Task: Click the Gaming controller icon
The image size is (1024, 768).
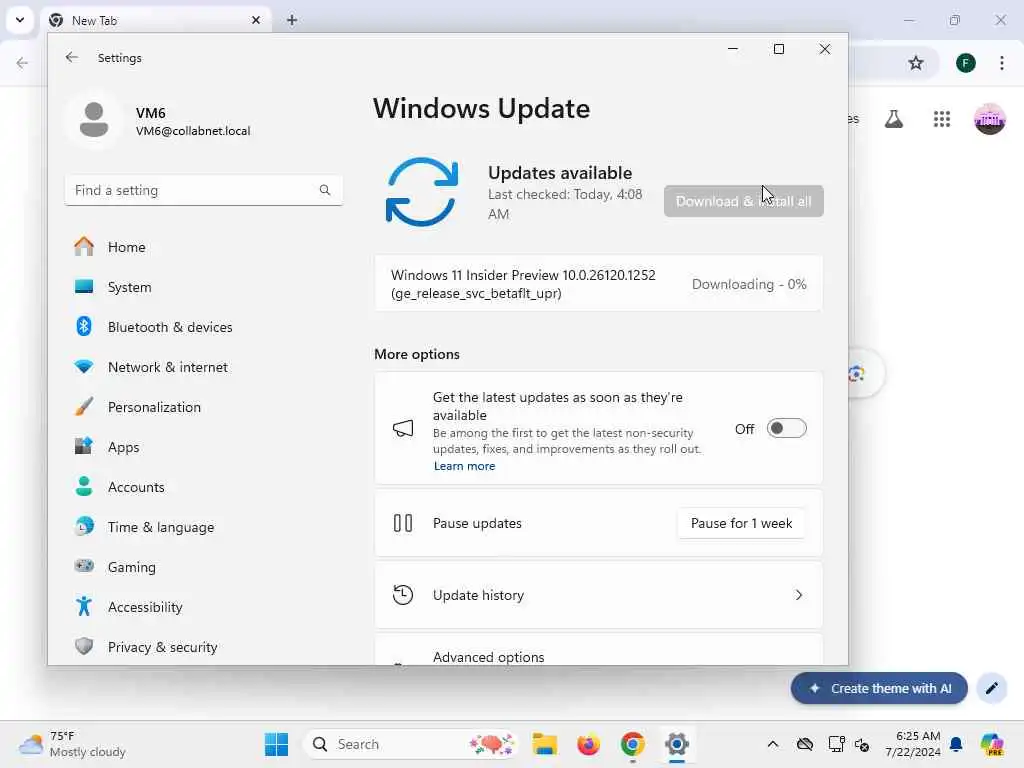Action: pos(84,566)
